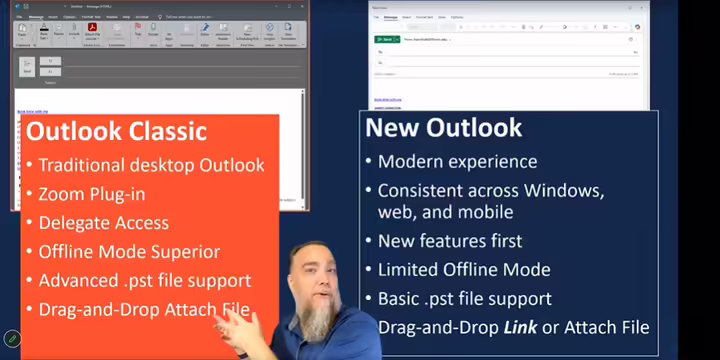Click the green Send button in New Outlook
Screen dimensions: 720x360
pyautogui.click(x=384, y=39)
